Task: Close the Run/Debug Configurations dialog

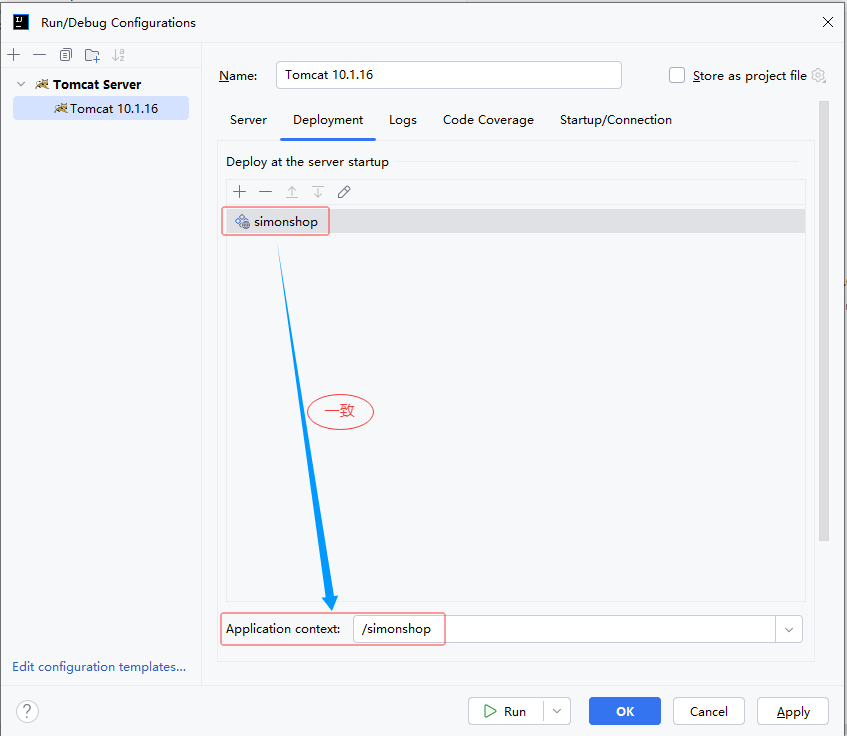Action: (828, 22)
